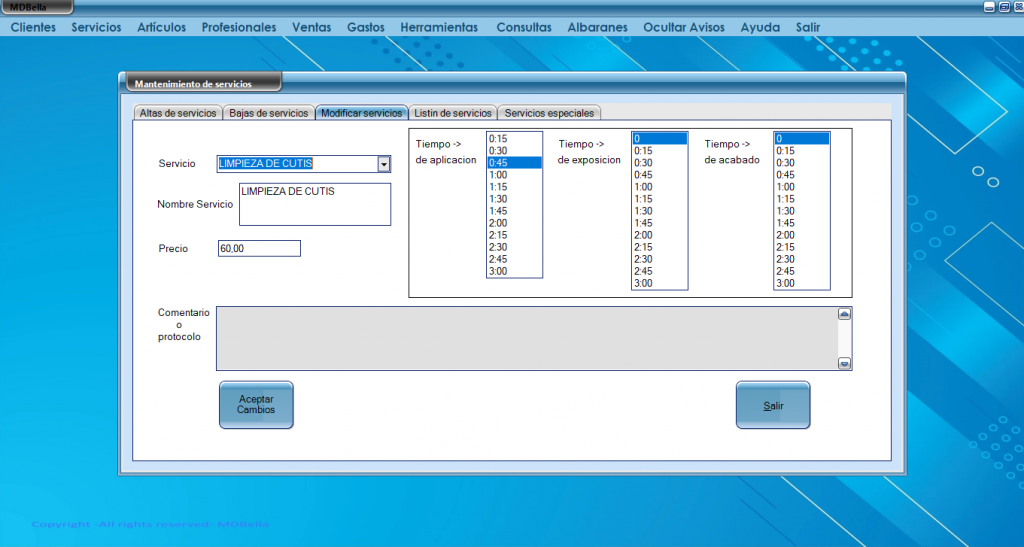Minimize the MDBella main window
The height and width of the screenshot is (547, 1024).
coord(989,7)
